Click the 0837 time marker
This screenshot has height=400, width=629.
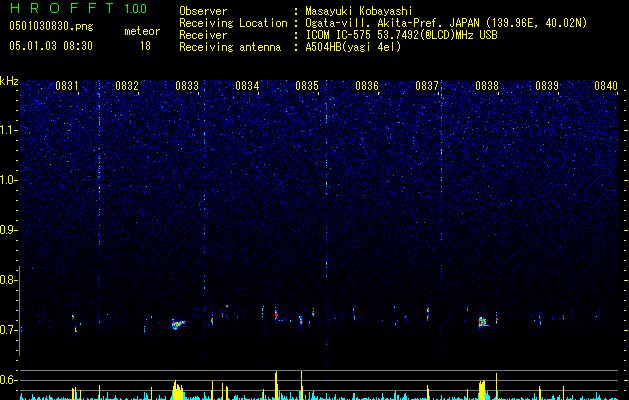click(427, 86)
